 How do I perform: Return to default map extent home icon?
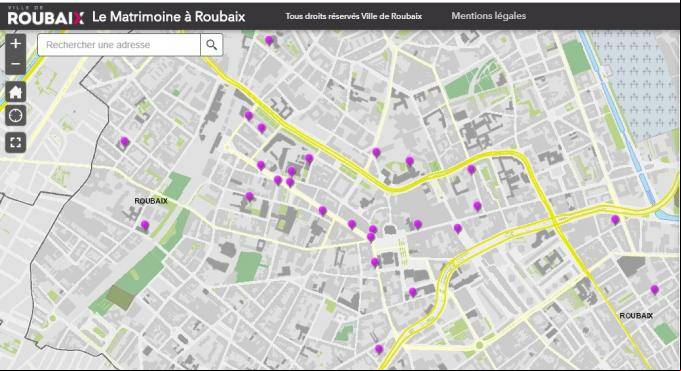click(x=16, y=92)
